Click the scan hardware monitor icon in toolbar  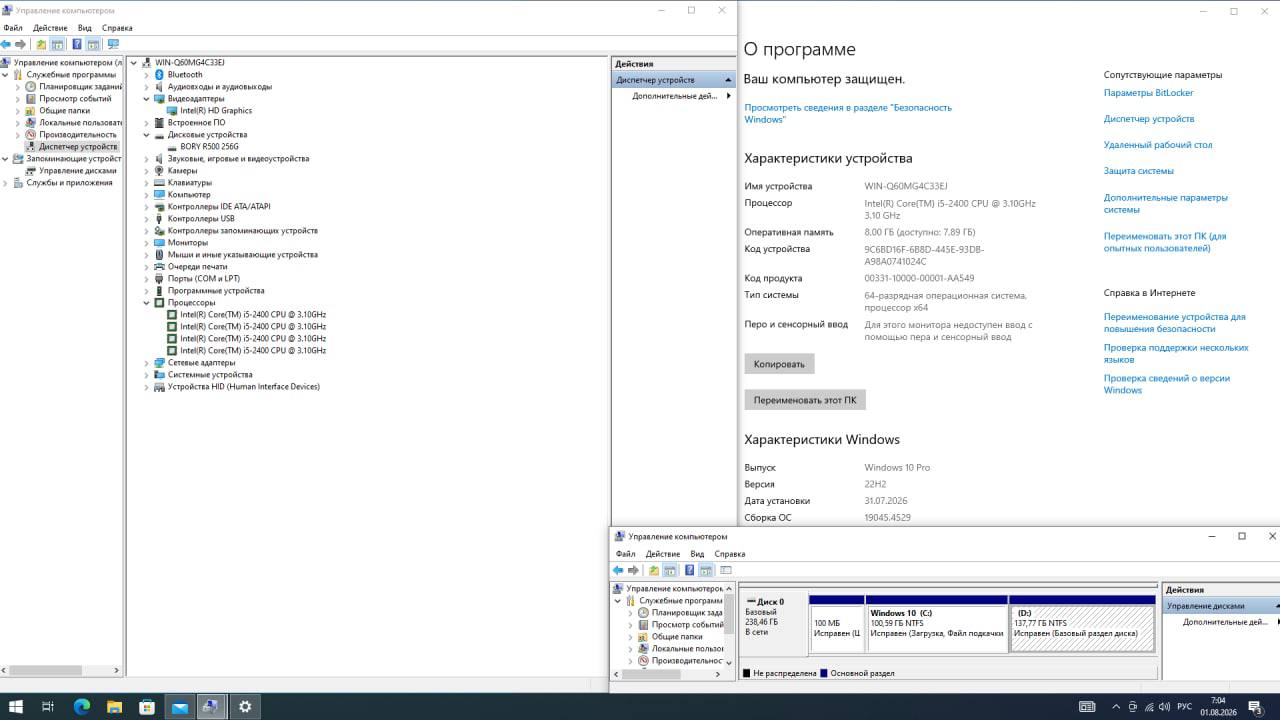[x=113, y=44]
